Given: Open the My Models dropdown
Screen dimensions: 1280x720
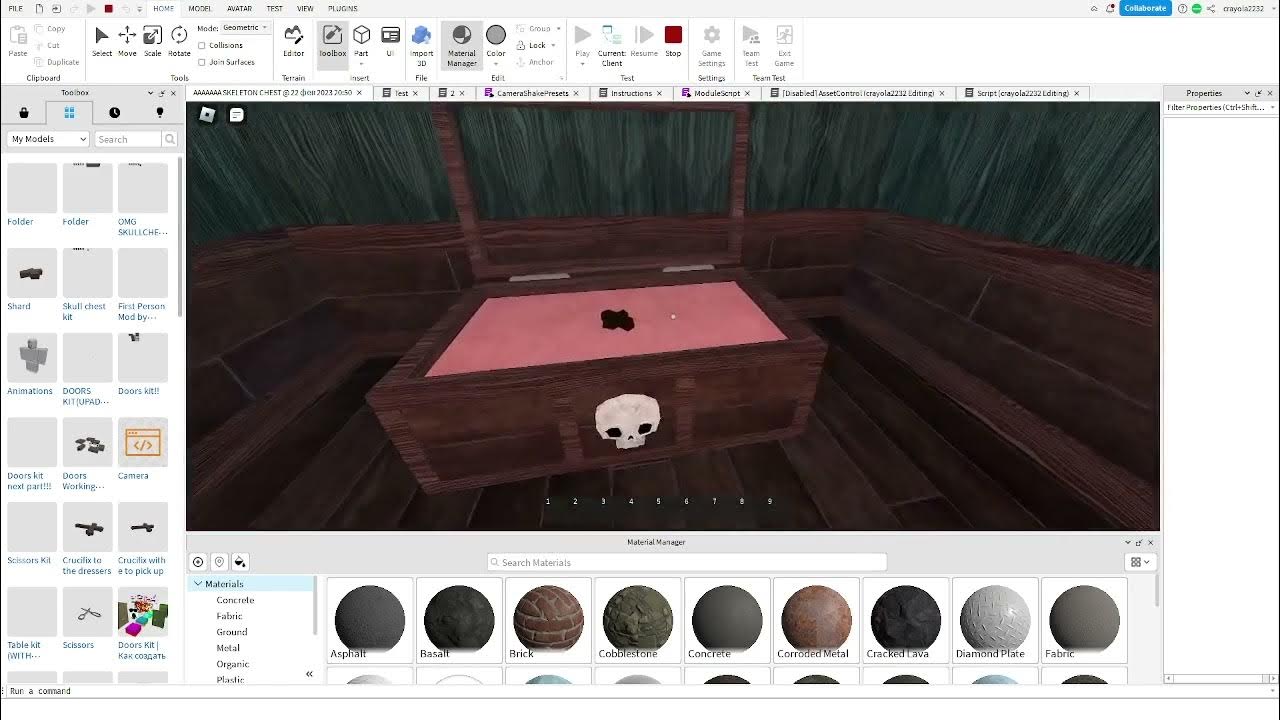Looking at the screenshot, I should point(48,139).
